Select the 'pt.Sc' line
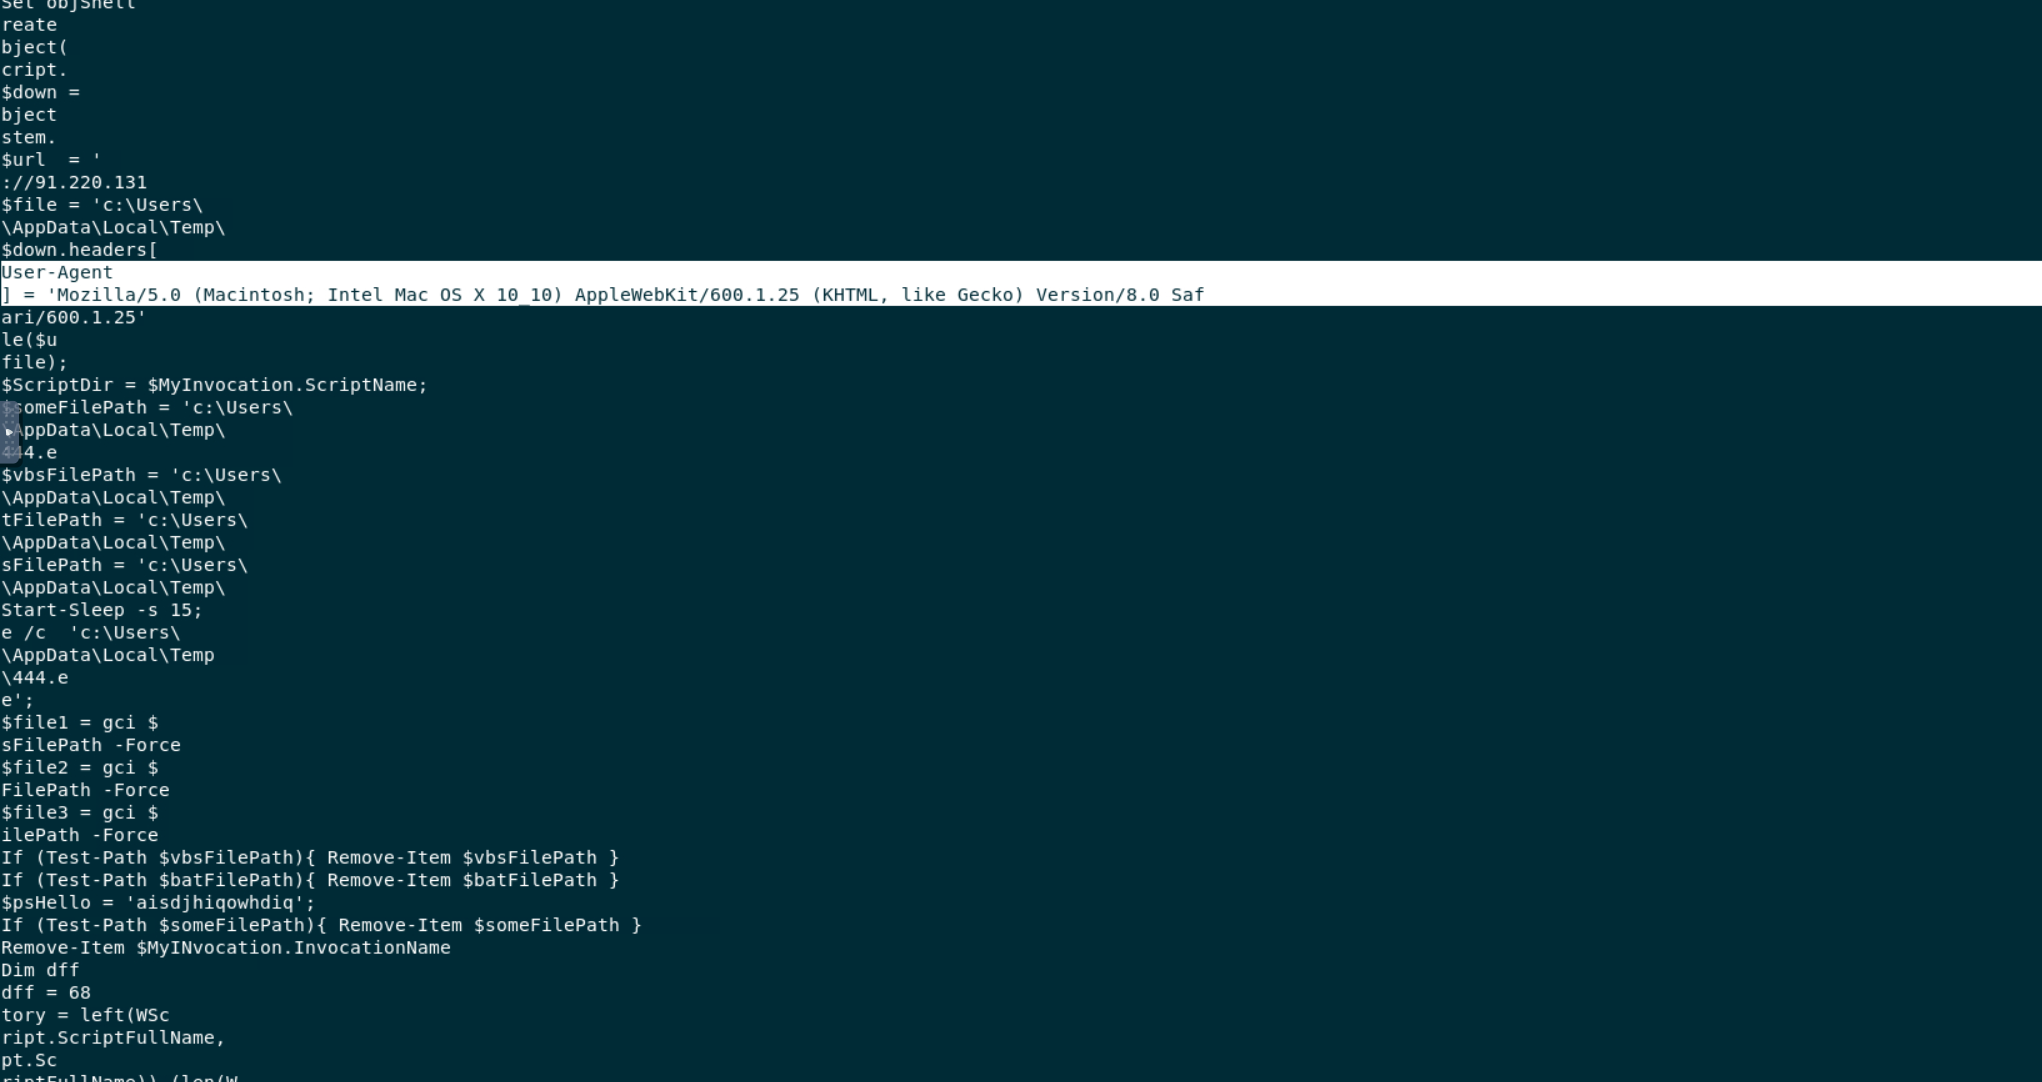 pyautogui.click(x=29, y=1060)
